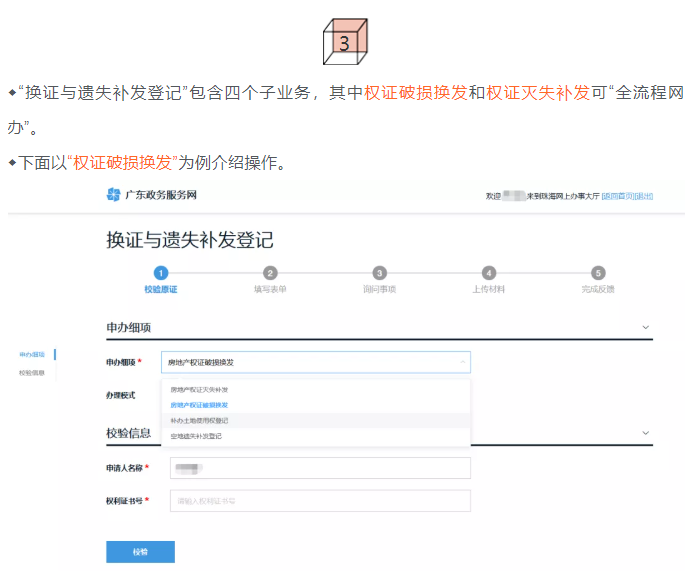The image size is (693, 578).
Task: Jump to 校验信息 in the left sidebar
Action: click(x=31, y=373)
